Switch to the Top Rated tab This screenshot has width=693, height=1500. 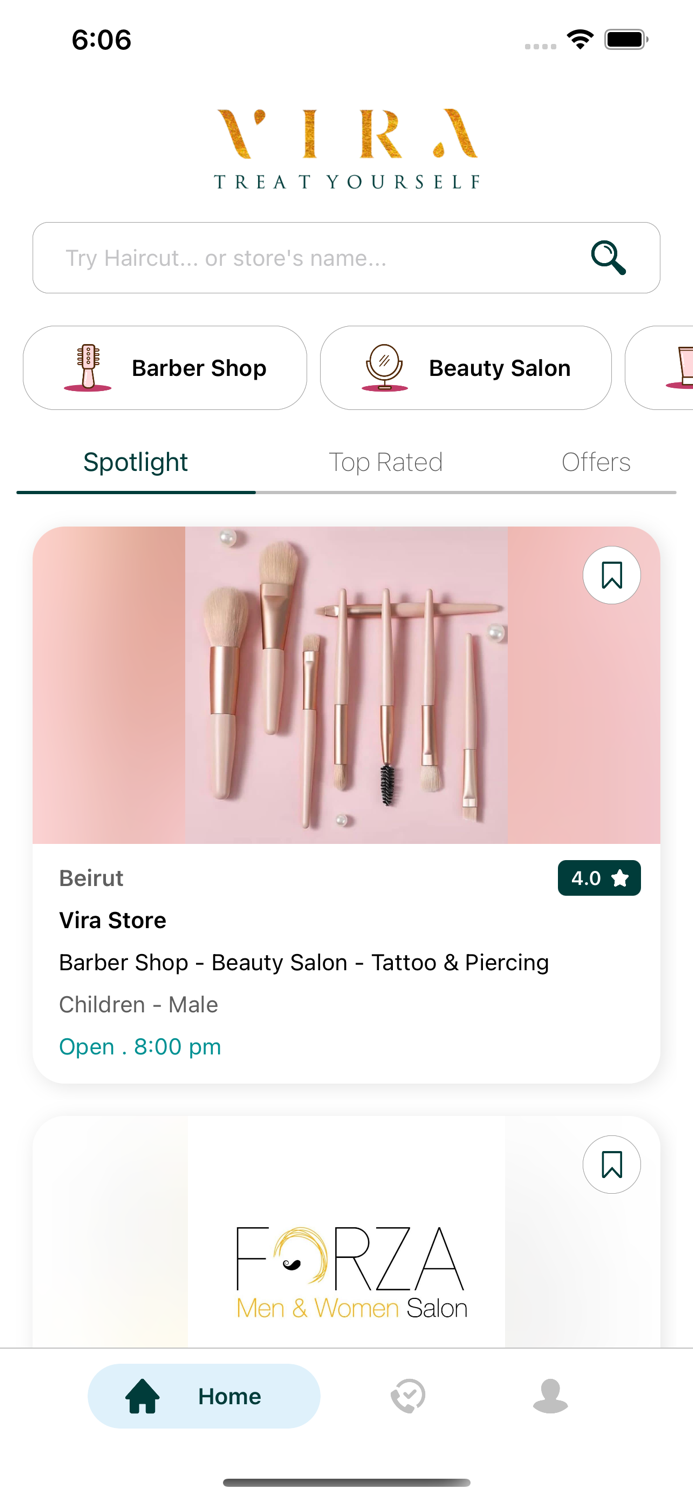386,461
